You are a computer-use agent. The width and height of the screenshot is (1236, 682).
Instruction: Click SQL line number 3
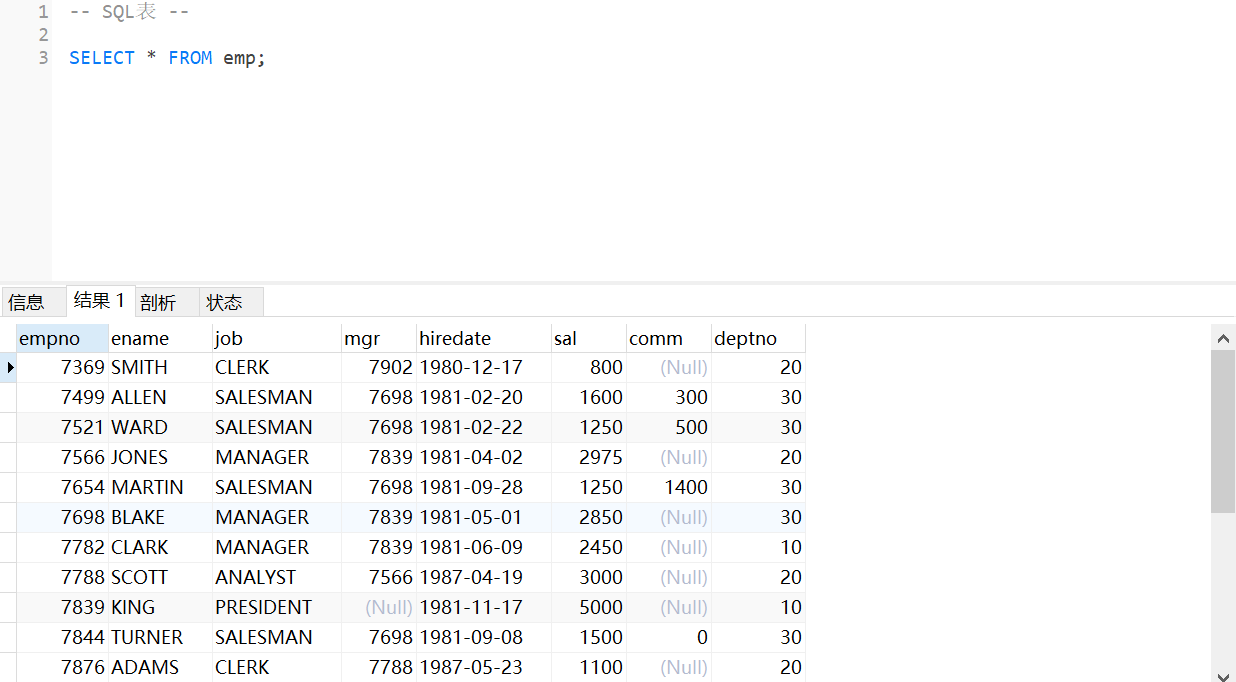coord(43,58)
